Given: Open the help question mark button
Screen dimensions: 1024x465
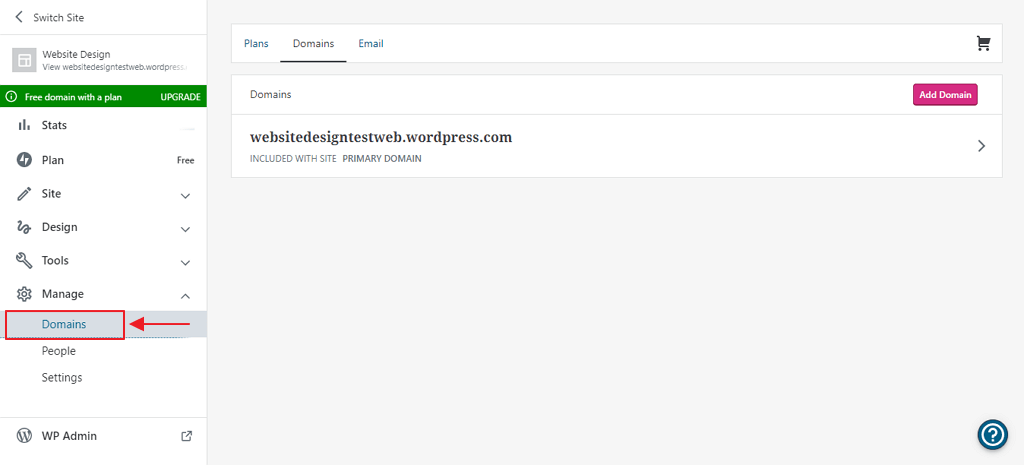Looking at the screenshot, I should tap(993, 434).
